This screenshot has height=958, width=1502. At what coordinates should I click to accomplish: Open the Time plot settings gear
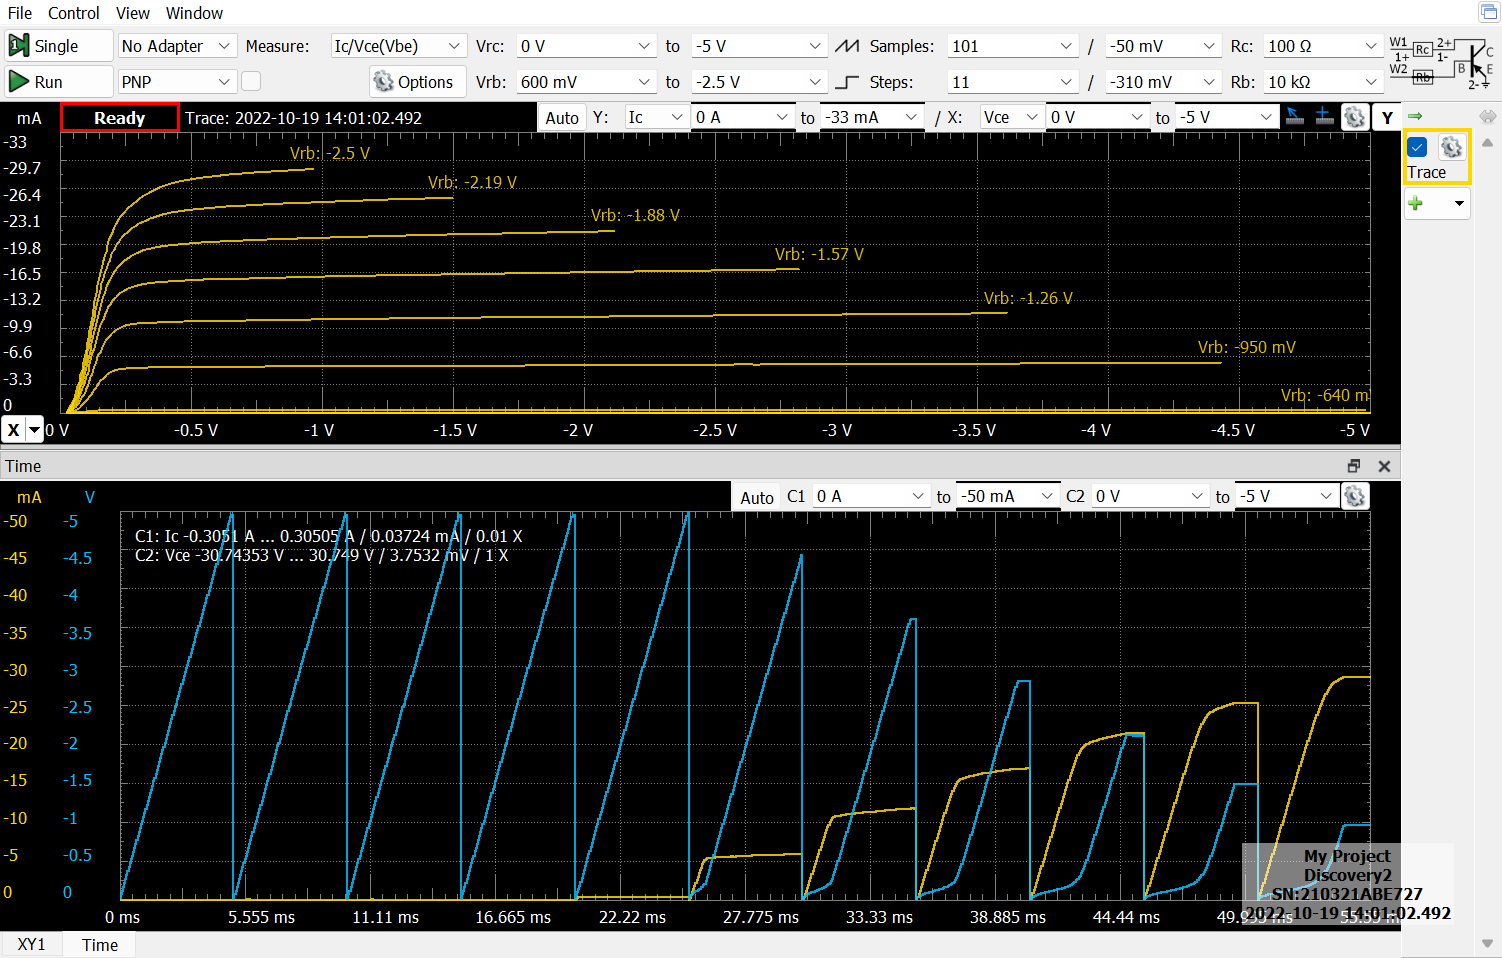click(x=1355, y=496)
